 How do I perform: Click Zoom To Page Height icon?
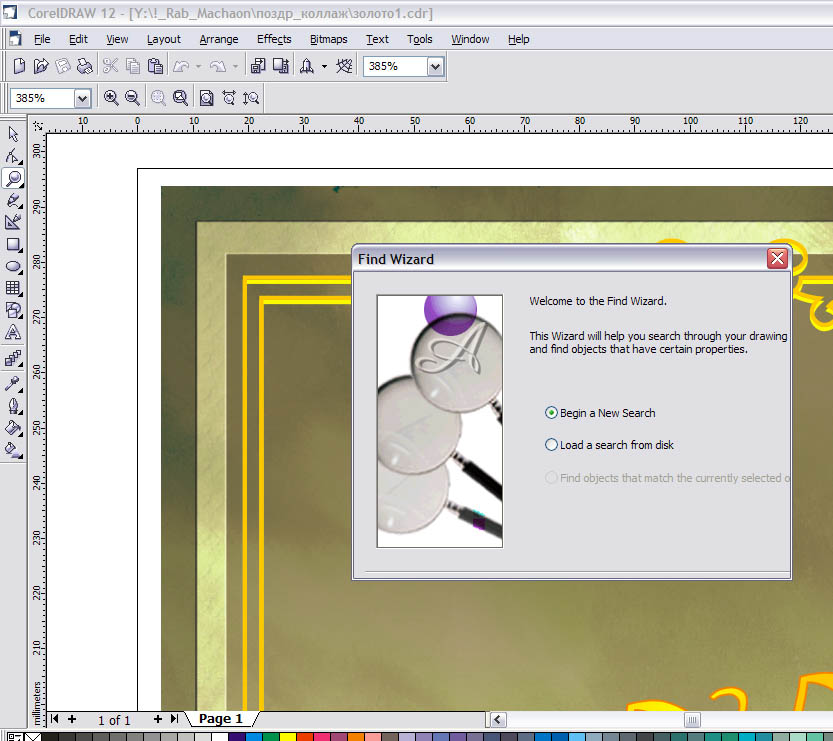pos(251,98)
